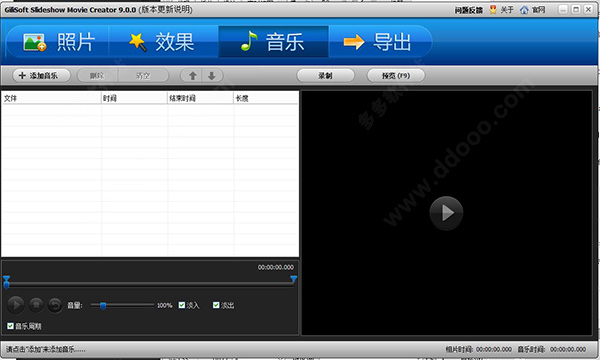Move selected music down with down arrow
600x360 pixels.
[212, 76]
